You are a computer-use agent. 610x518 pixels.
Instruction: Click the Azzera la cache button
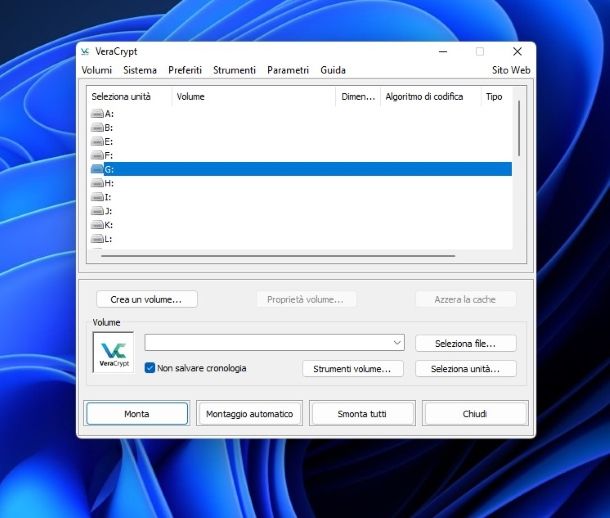click(x=466, y=299)
